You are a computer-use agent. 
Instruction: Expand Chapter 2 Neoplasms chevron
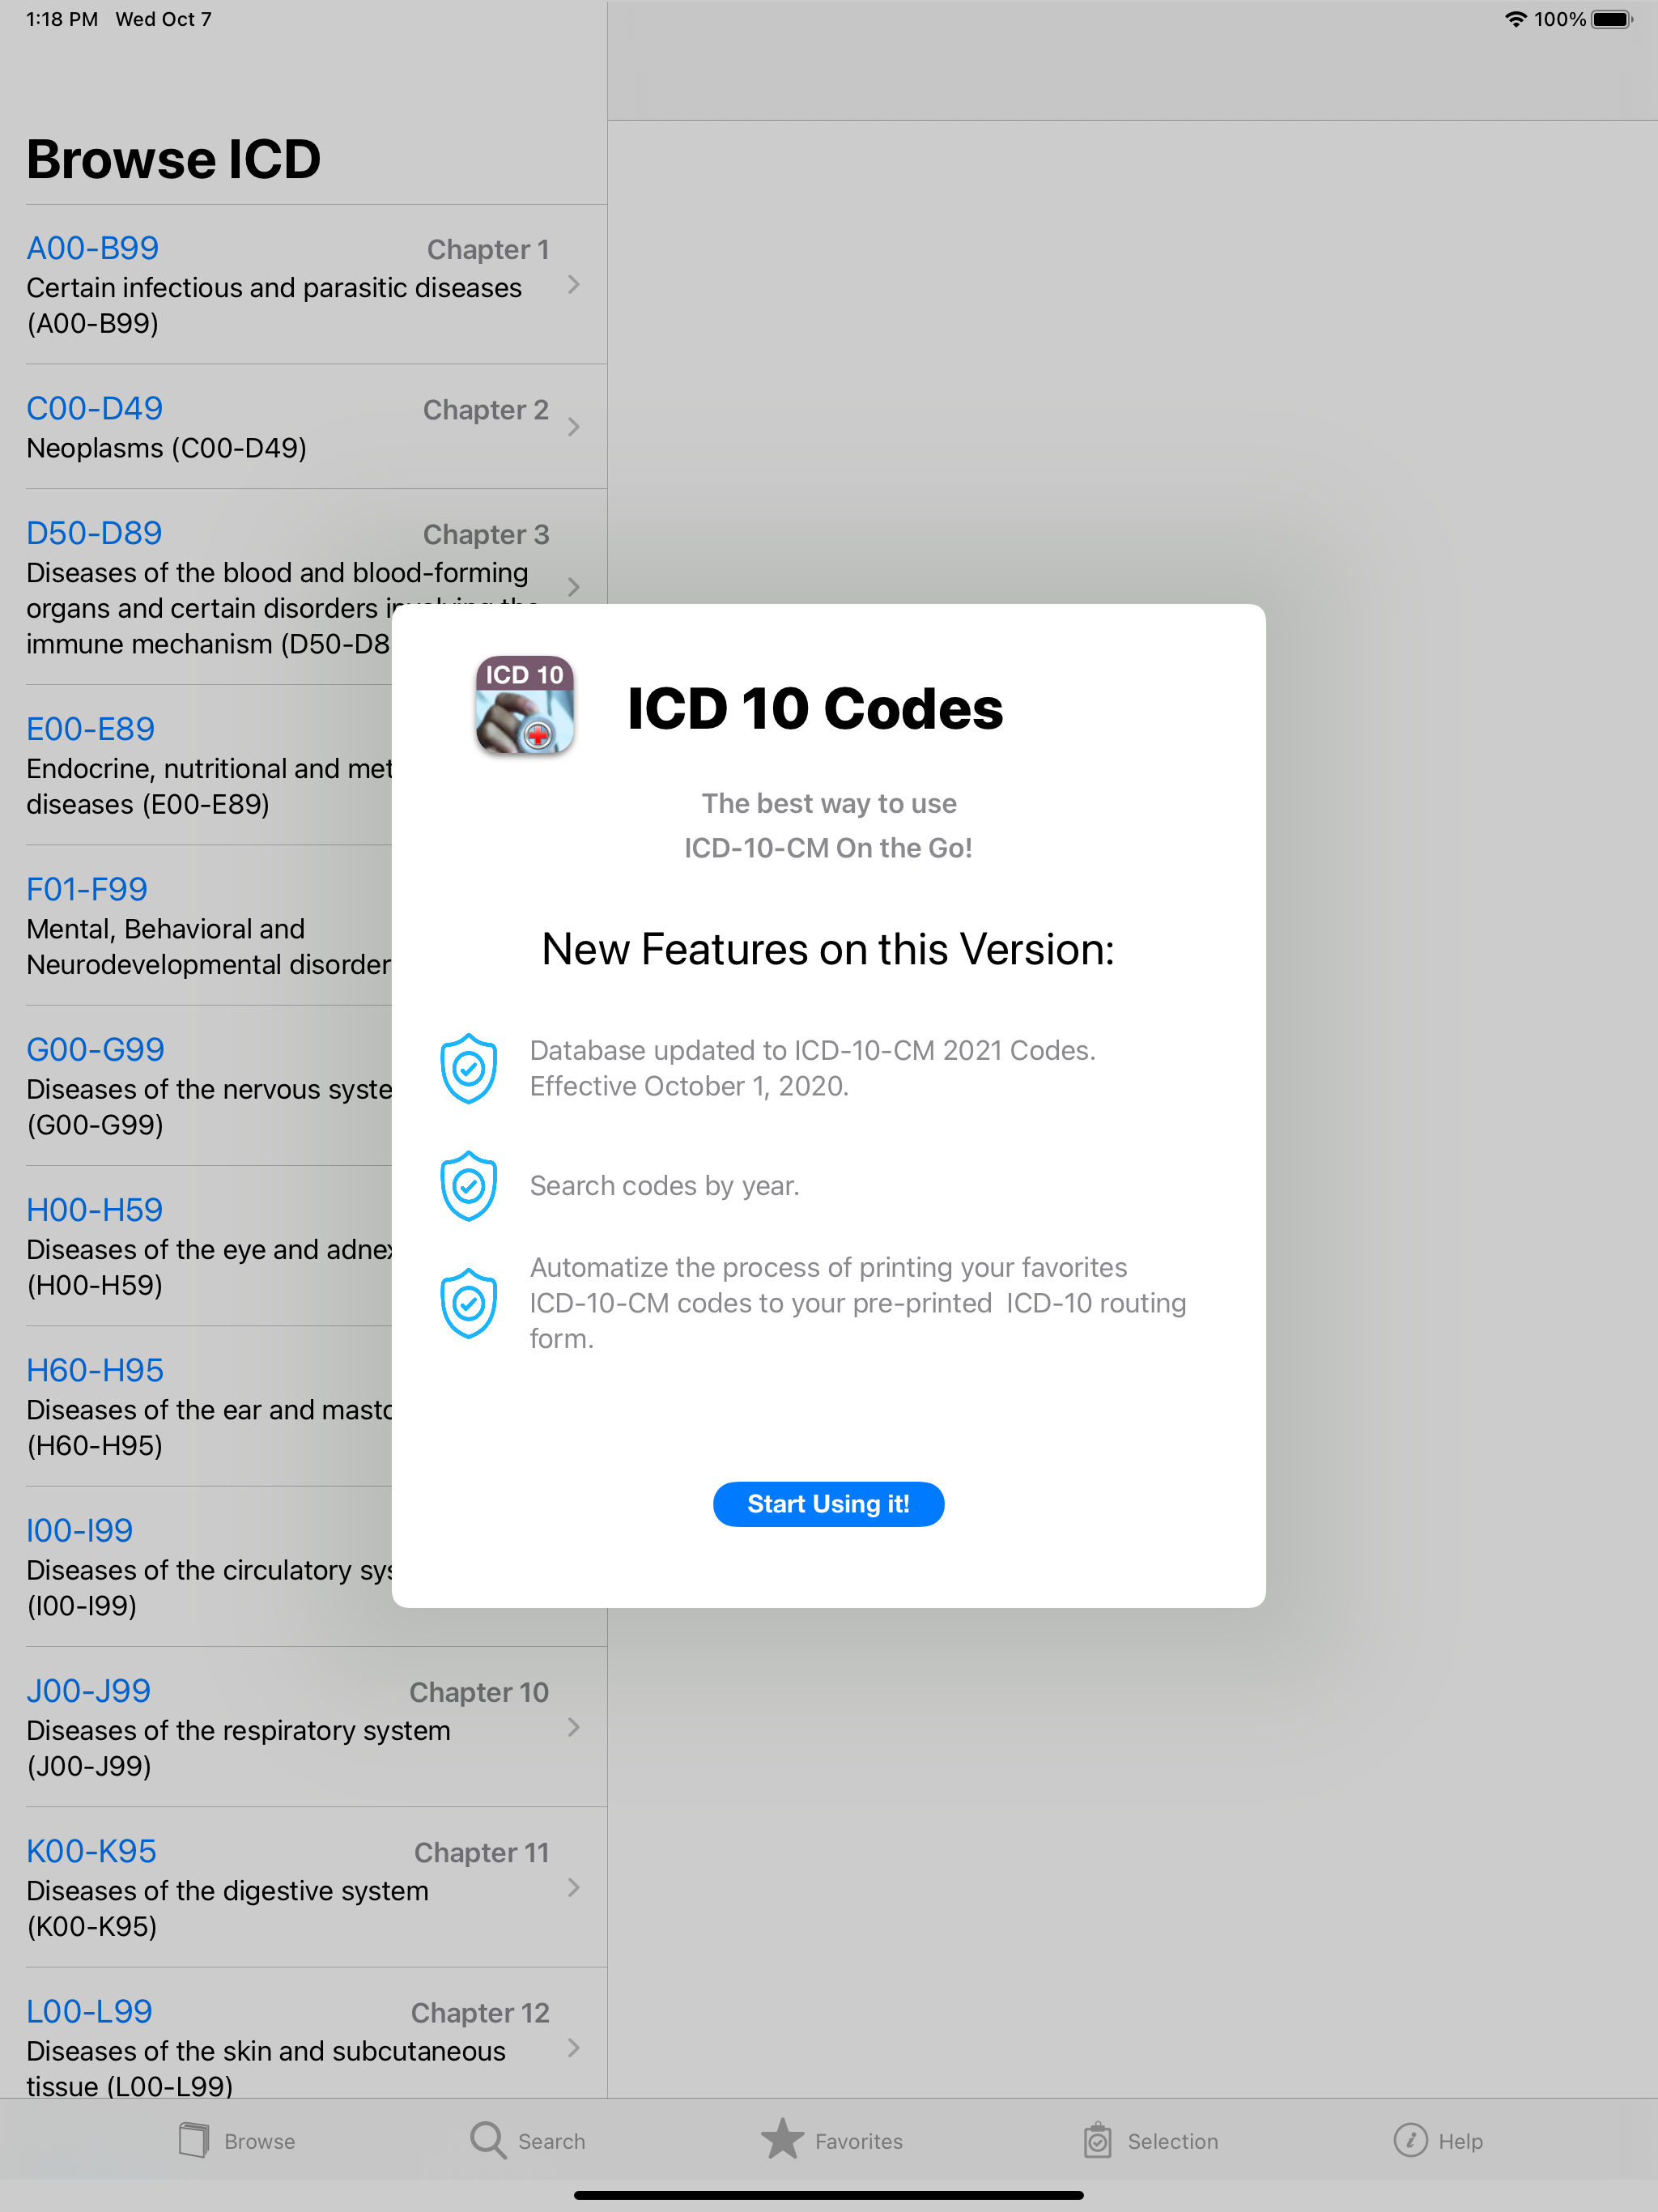(574, 427)
